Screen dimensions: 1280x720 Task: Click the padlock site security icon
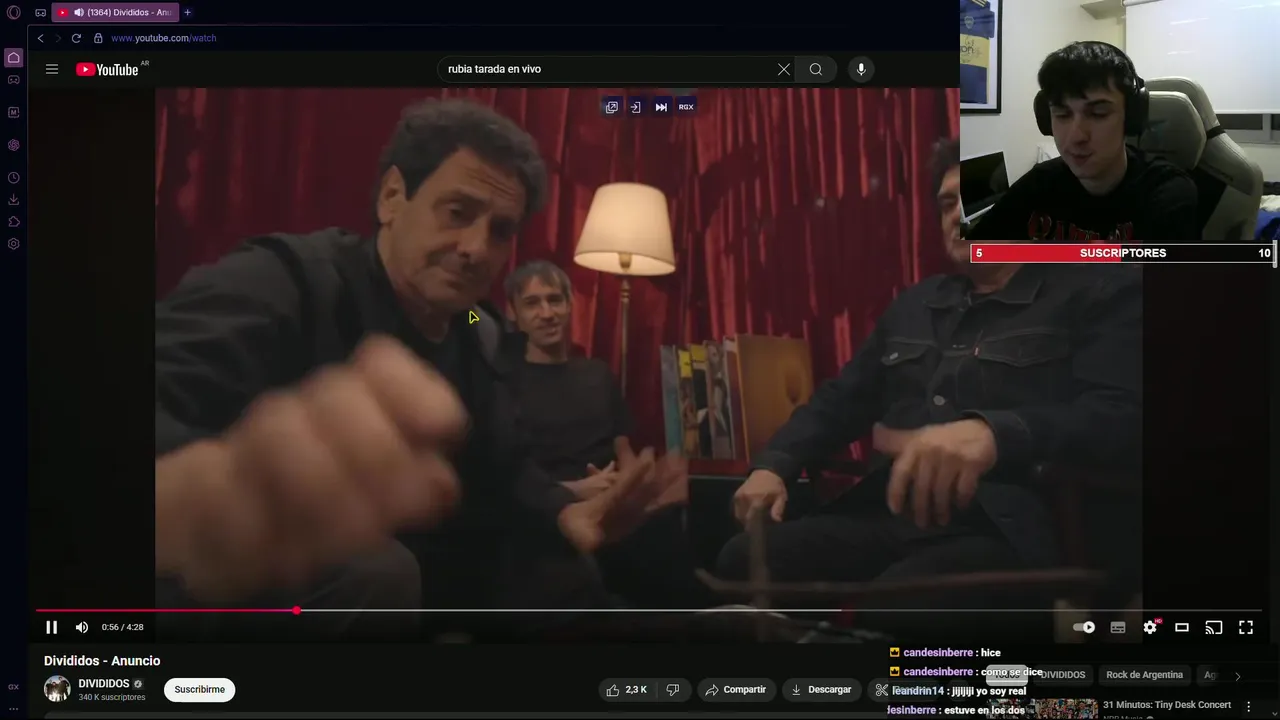(98, 38)
